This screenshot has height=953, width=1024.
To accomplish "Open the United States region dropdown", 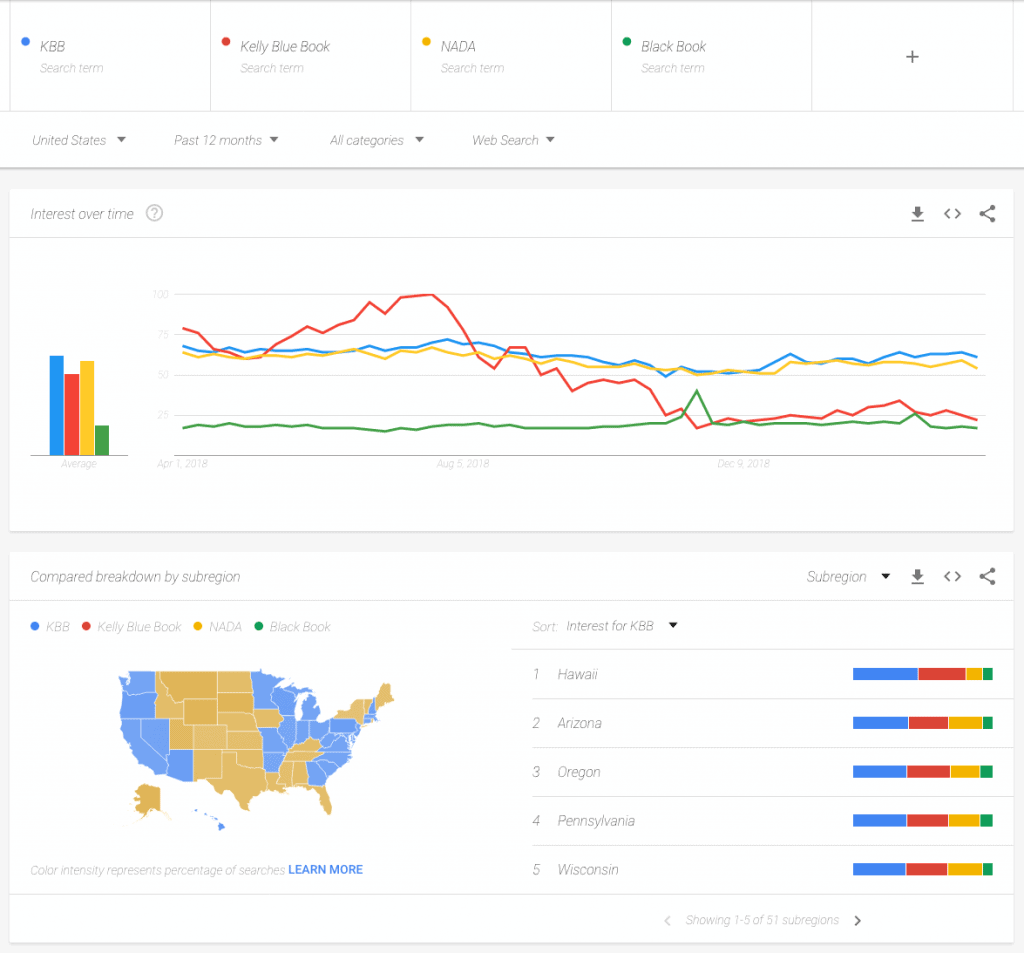I will coord(78,140).
